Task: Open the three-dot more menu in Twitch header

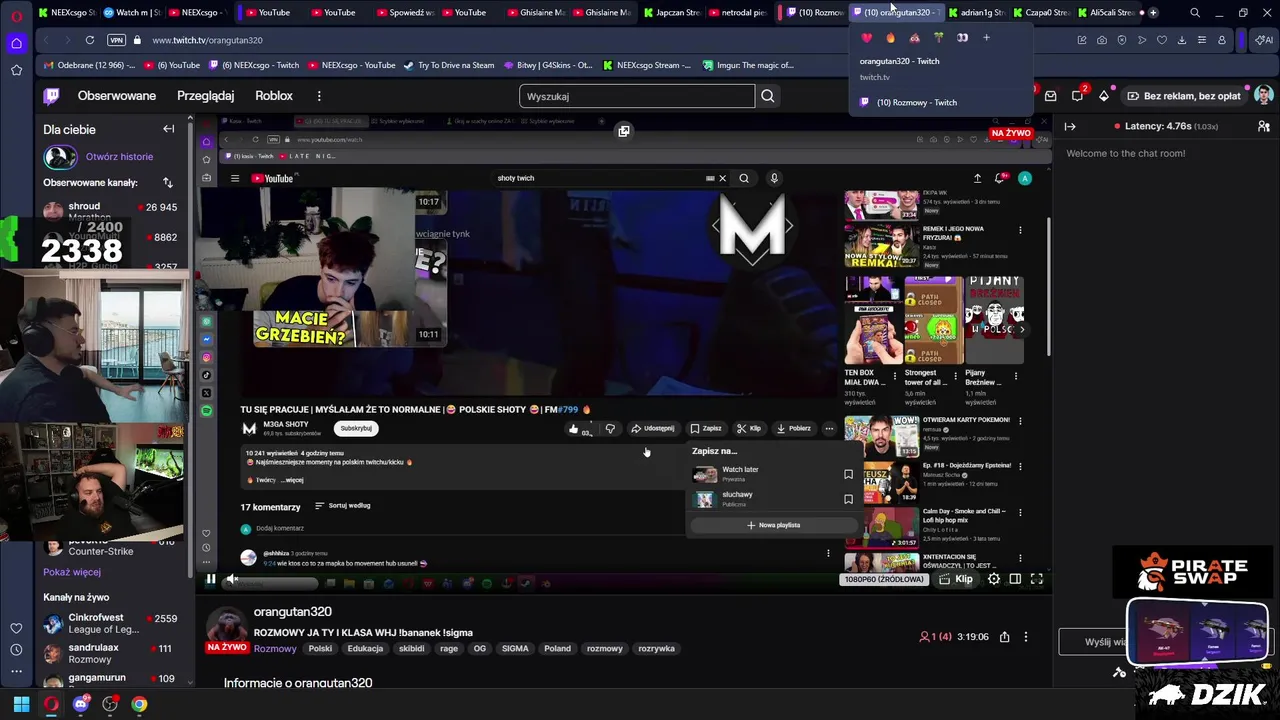Action: click(x=319, y=96)
